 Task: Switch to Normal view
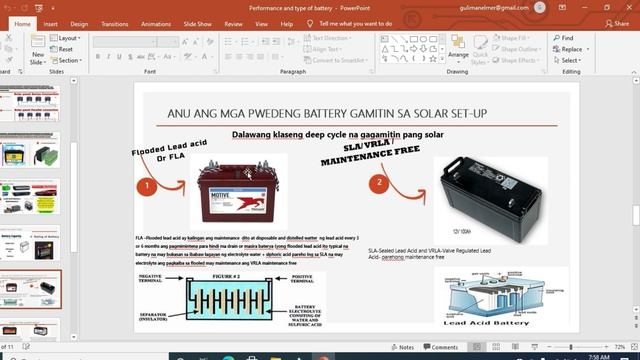(x=476, y=347)
